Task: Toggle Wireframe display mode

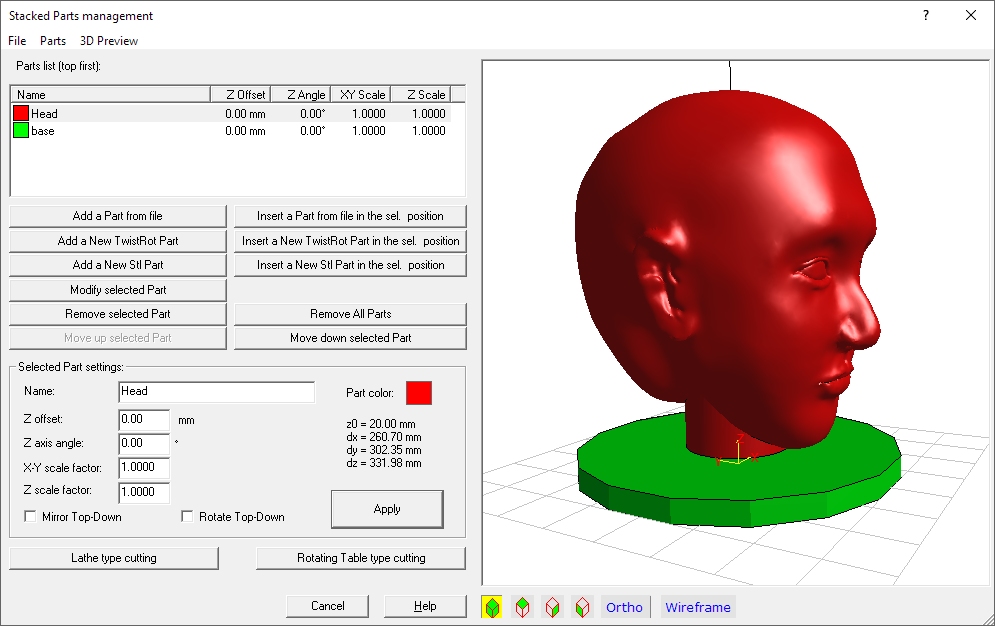Action: tap(697, 606)
